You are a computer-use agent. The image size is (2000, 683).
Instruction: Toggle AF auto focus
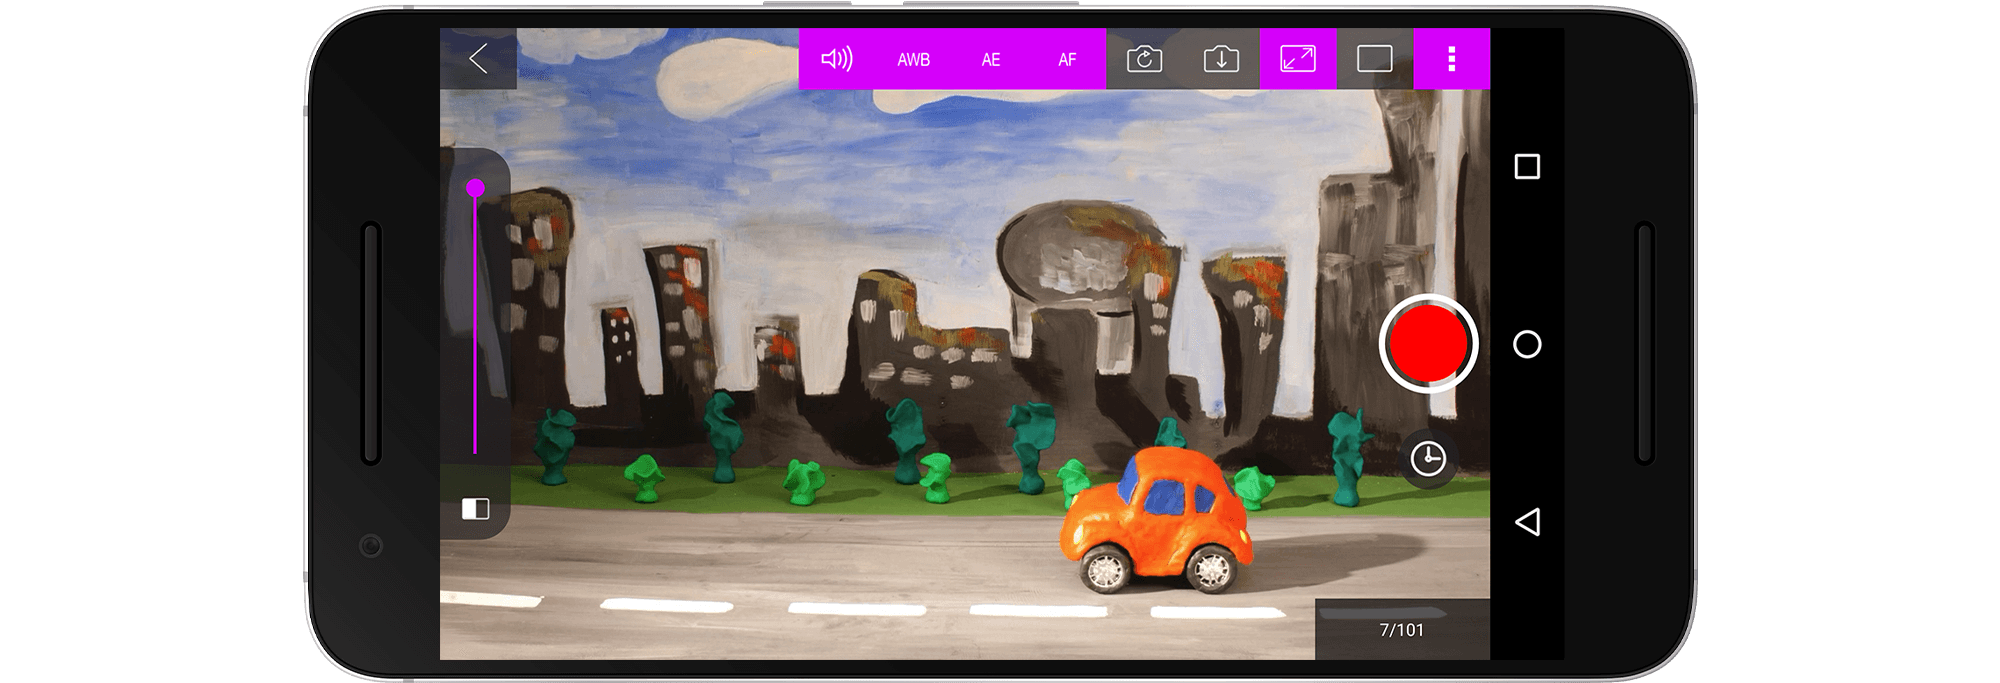(1068, 59)
